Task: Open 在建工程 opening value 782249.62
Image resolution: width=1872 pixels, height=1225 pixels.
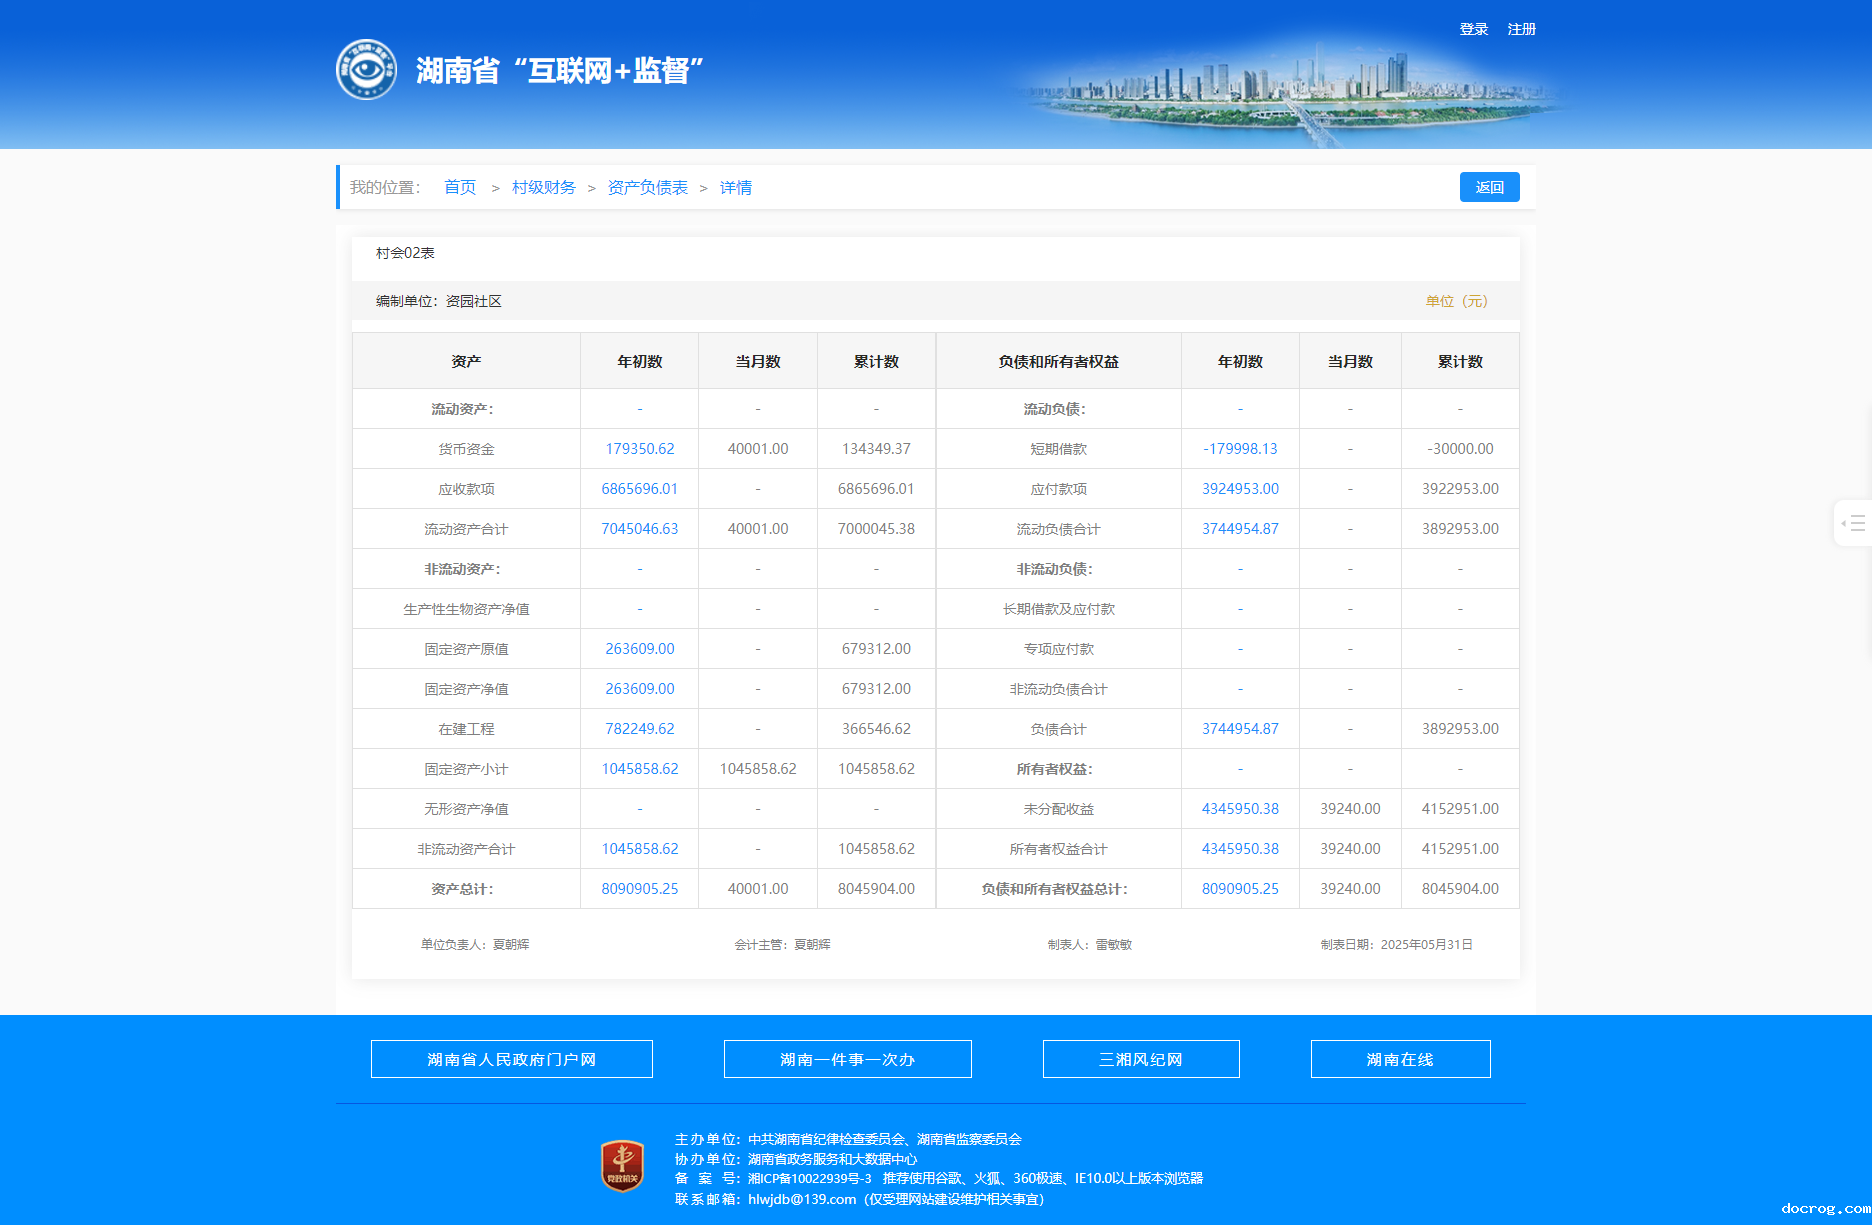Action: coord(639,729)
